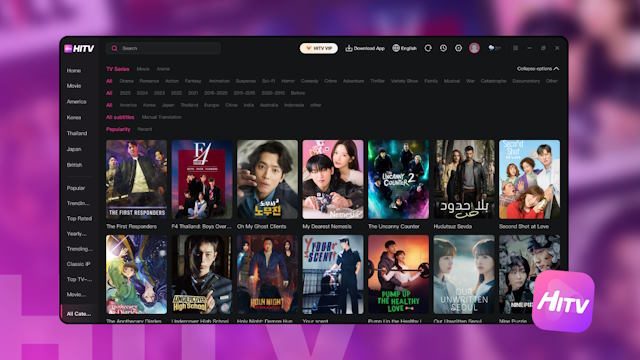This screenshot has height=360, width=640.
Task: Filter region by Europe
Action: 211,105
